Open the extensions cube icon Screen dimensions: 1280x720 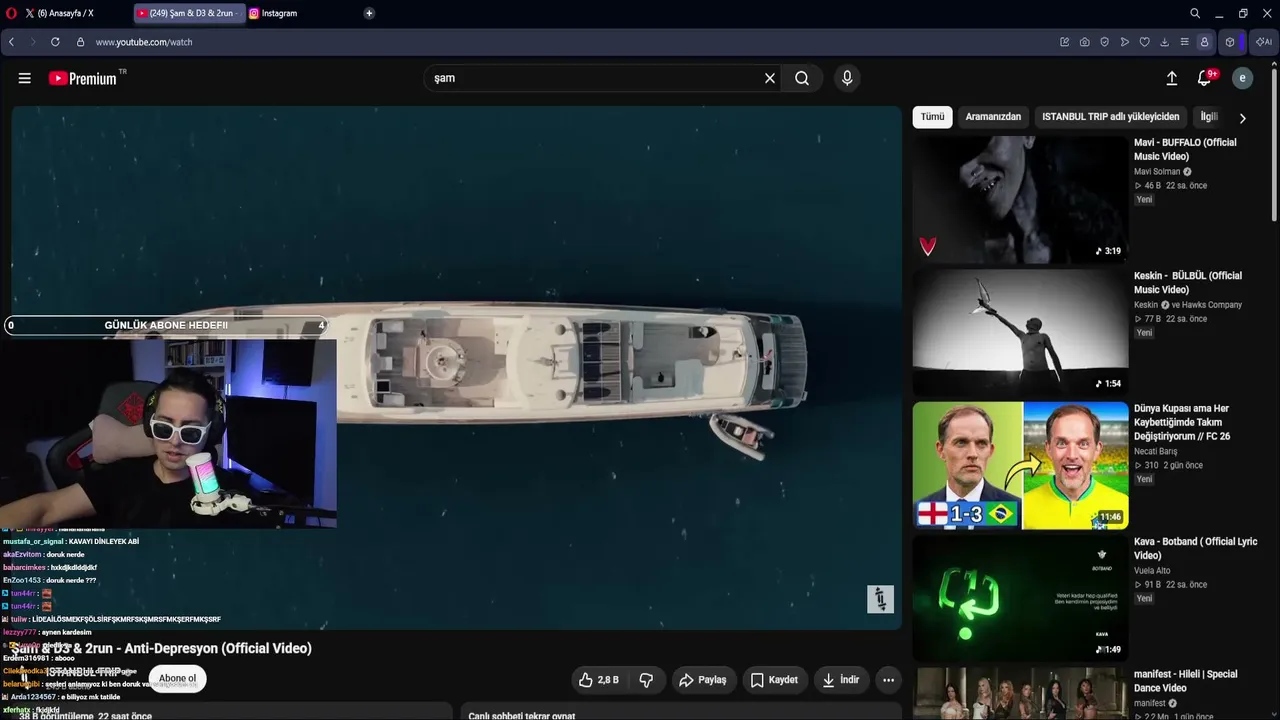[x=1230, y=42]
